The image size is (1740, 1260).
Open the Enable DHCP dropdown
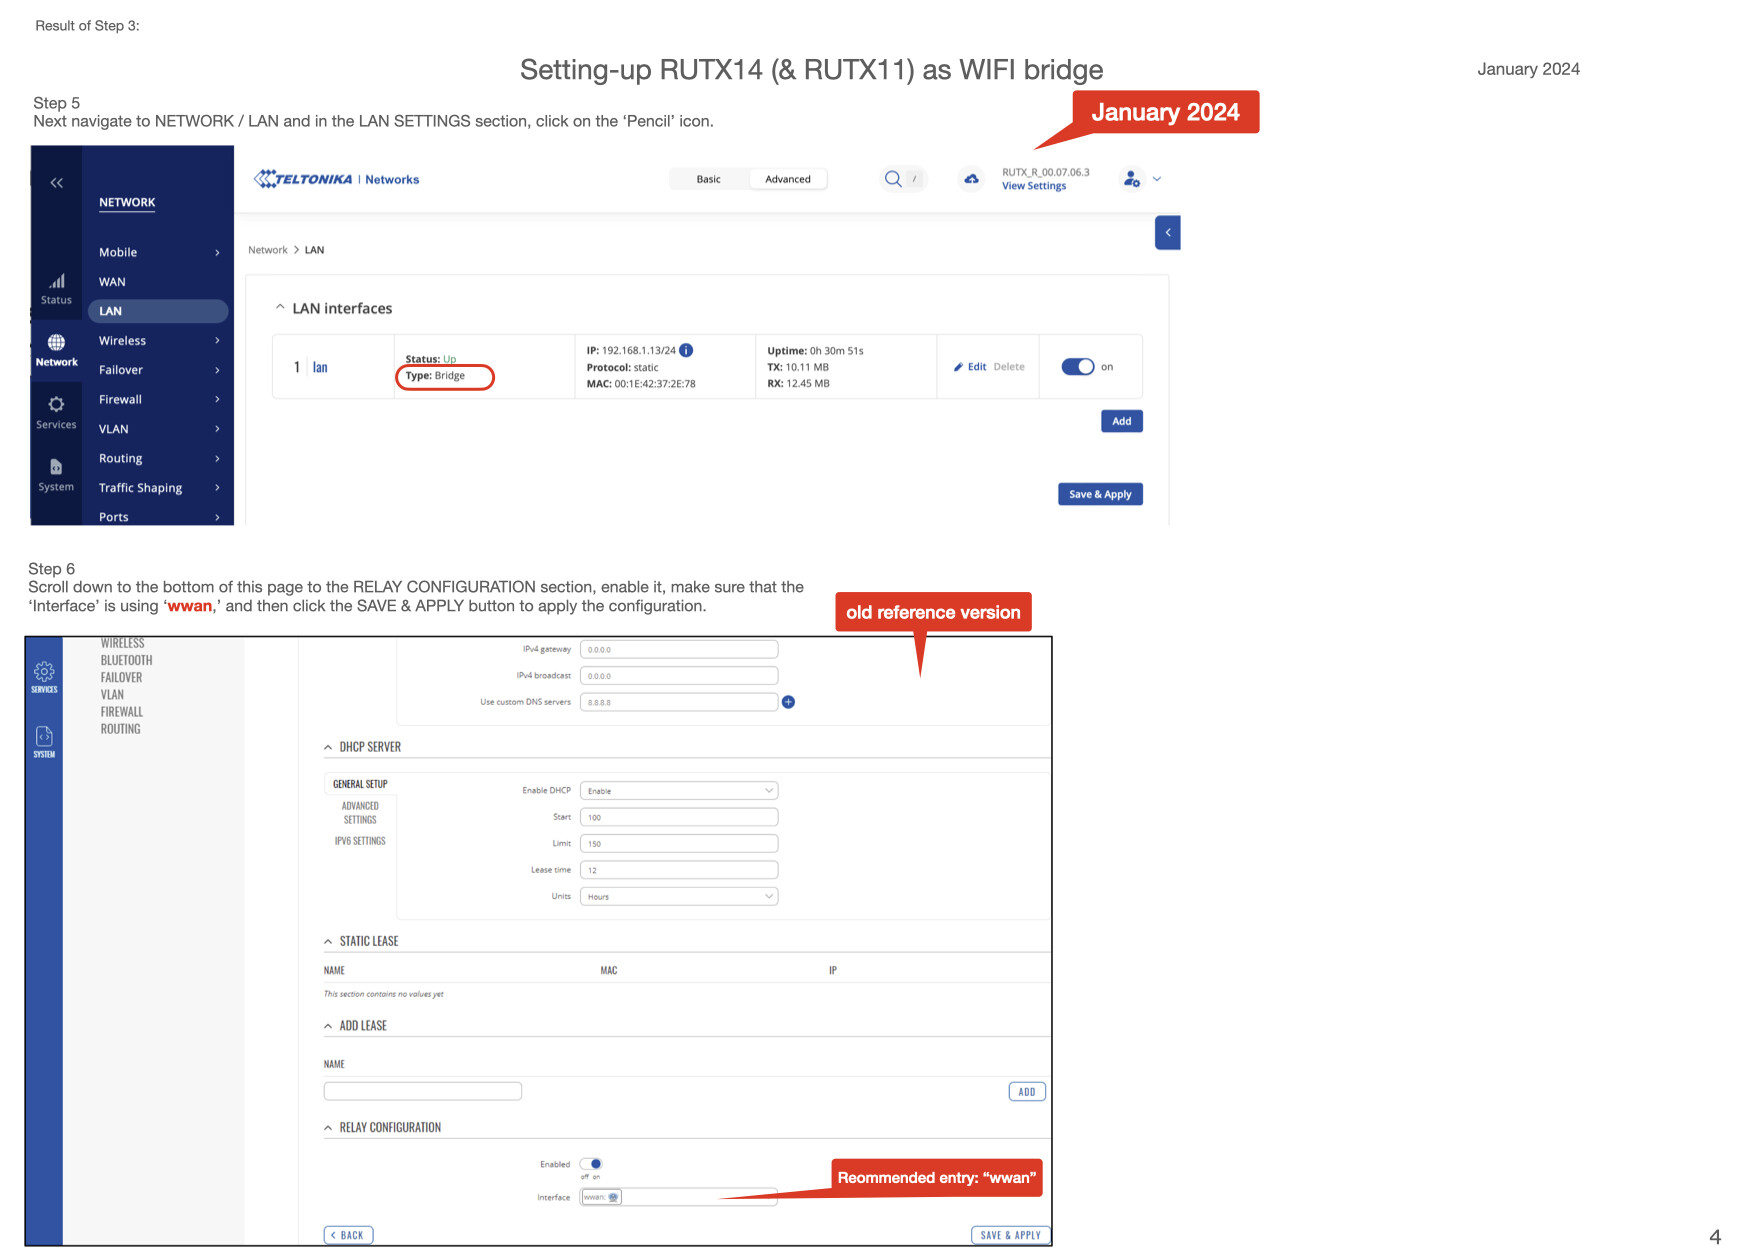pos(679,791)
